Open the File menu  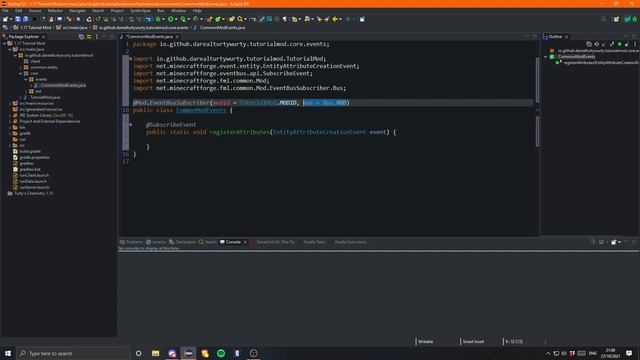[5, 11]
